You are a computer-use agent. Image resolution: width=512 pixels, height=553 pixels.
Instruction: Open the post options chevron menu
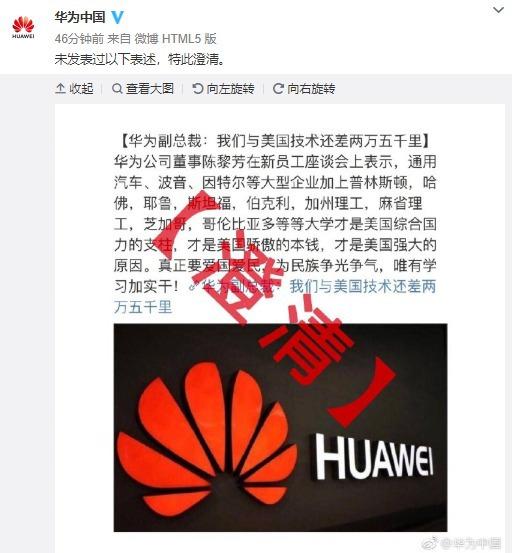[498, 10]
